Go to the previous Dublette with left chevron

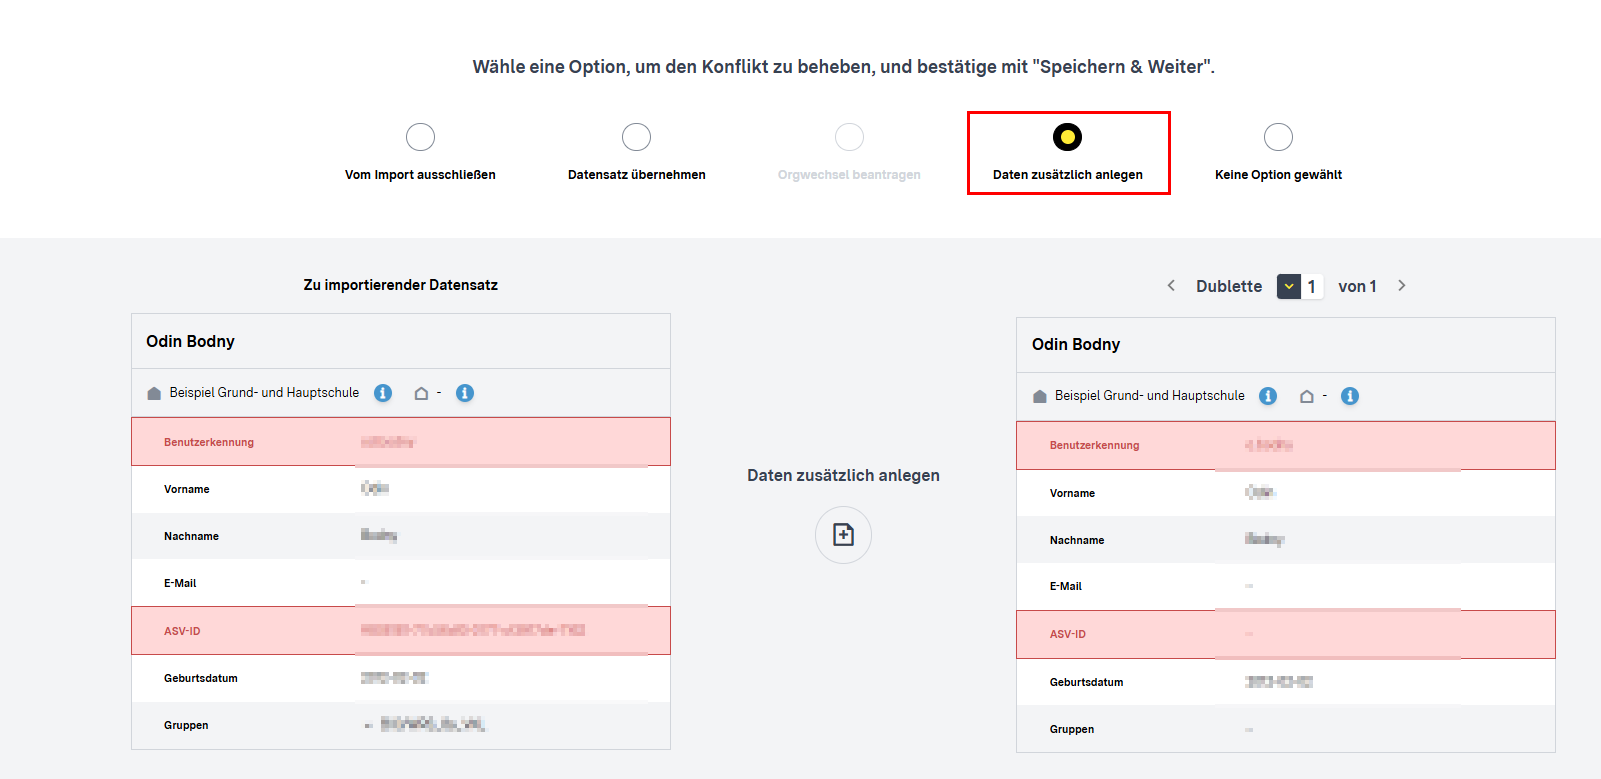click(x=1171, y=286)
